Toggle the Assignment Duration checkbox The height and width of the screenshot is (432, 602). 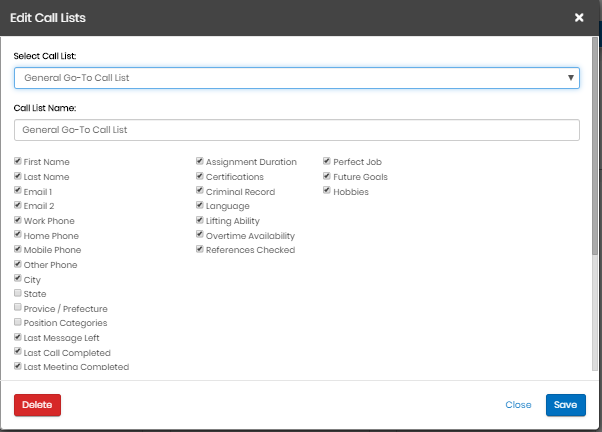[x=200, y=161]
